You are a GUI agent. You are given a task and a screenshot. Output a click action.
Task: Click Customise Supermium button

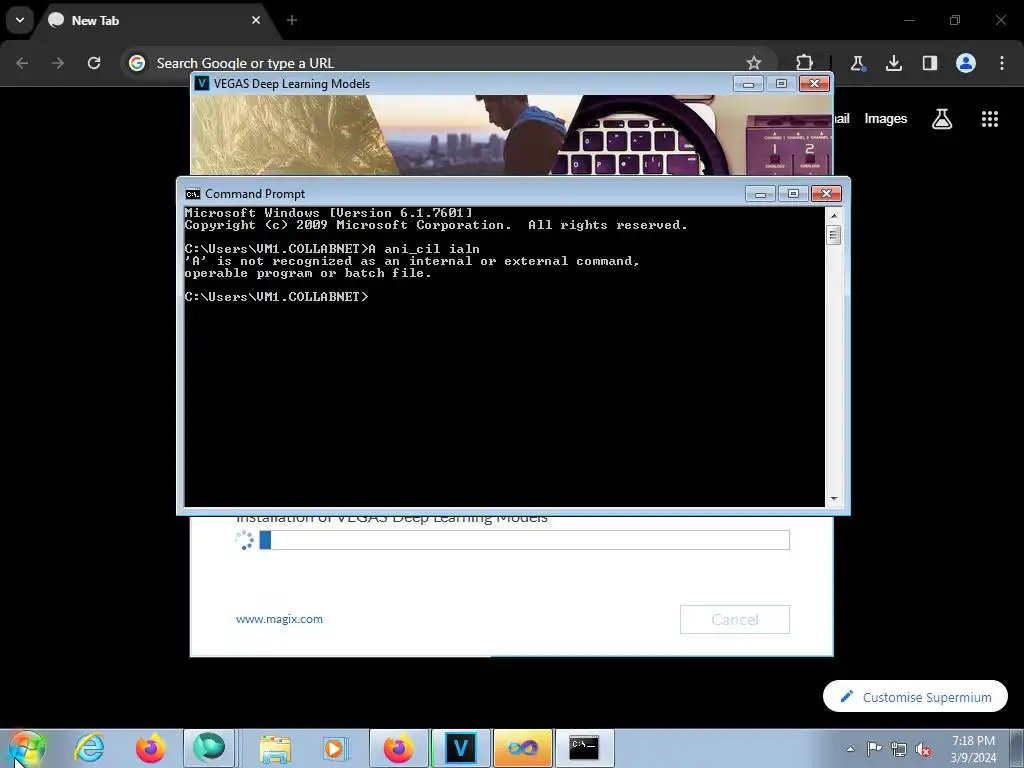(x=915, y=697)
